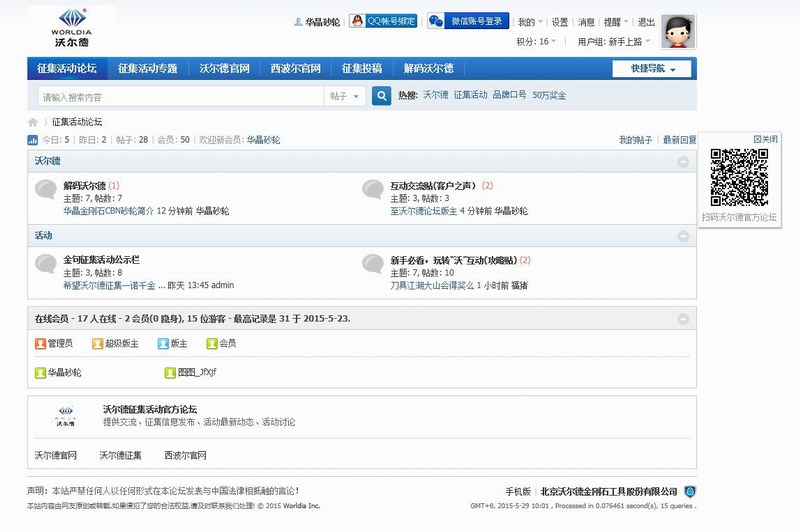
Task: Click the 管理员 orange user icon
Action: coord(40,344)
